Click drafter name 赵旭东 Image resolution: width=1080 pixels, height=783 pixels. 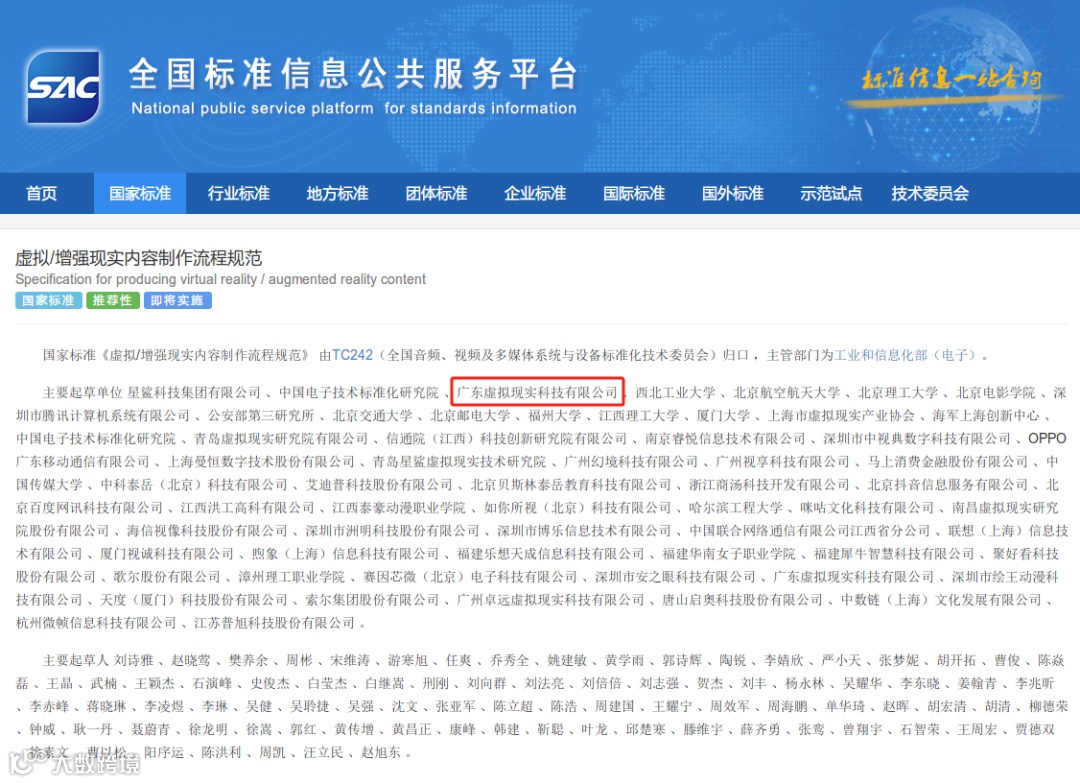pyautogui.click(x=381, y=753)
